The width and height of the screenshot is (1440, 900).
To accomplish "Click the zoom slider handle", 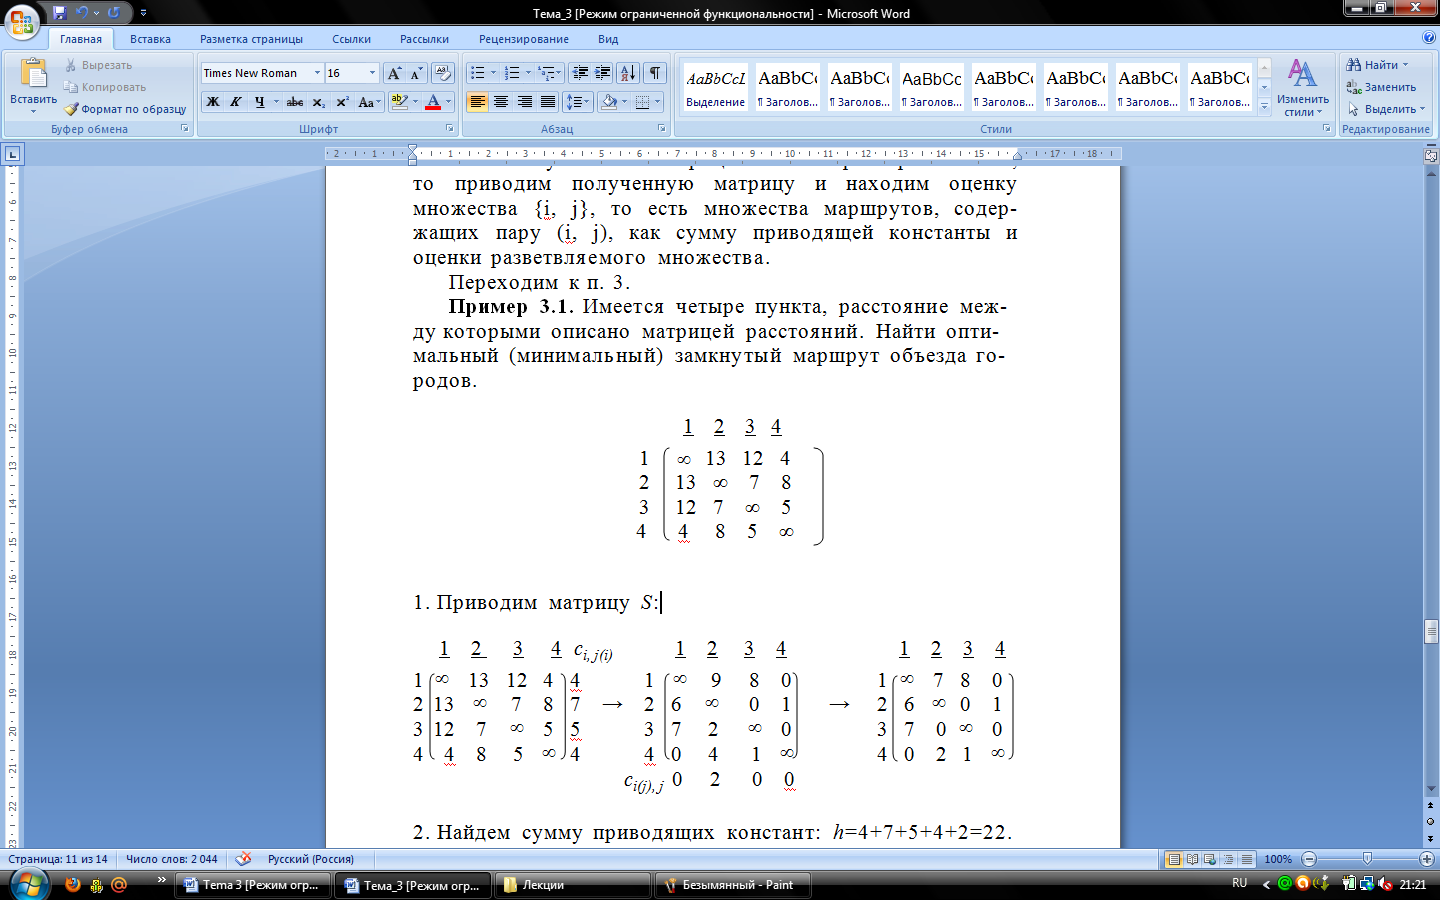I will pyautogui.click(x=1367, y=859).
